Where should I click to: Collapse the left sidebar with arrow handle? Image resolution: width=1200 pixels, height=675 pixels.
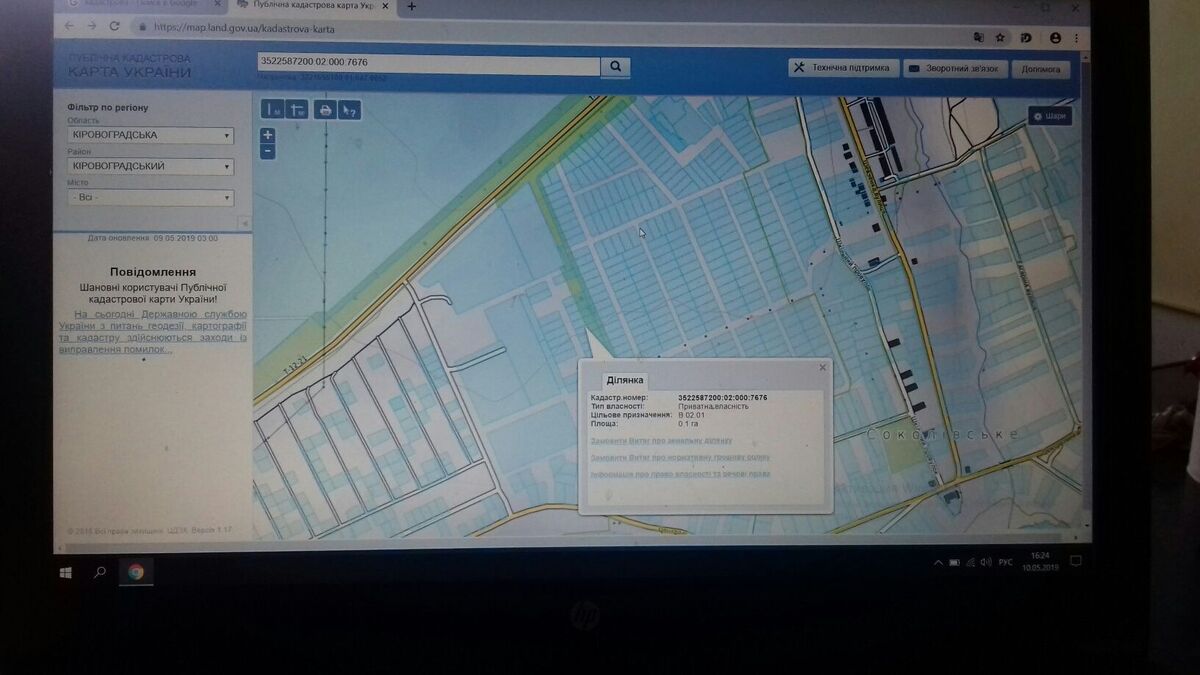point(244,222)
